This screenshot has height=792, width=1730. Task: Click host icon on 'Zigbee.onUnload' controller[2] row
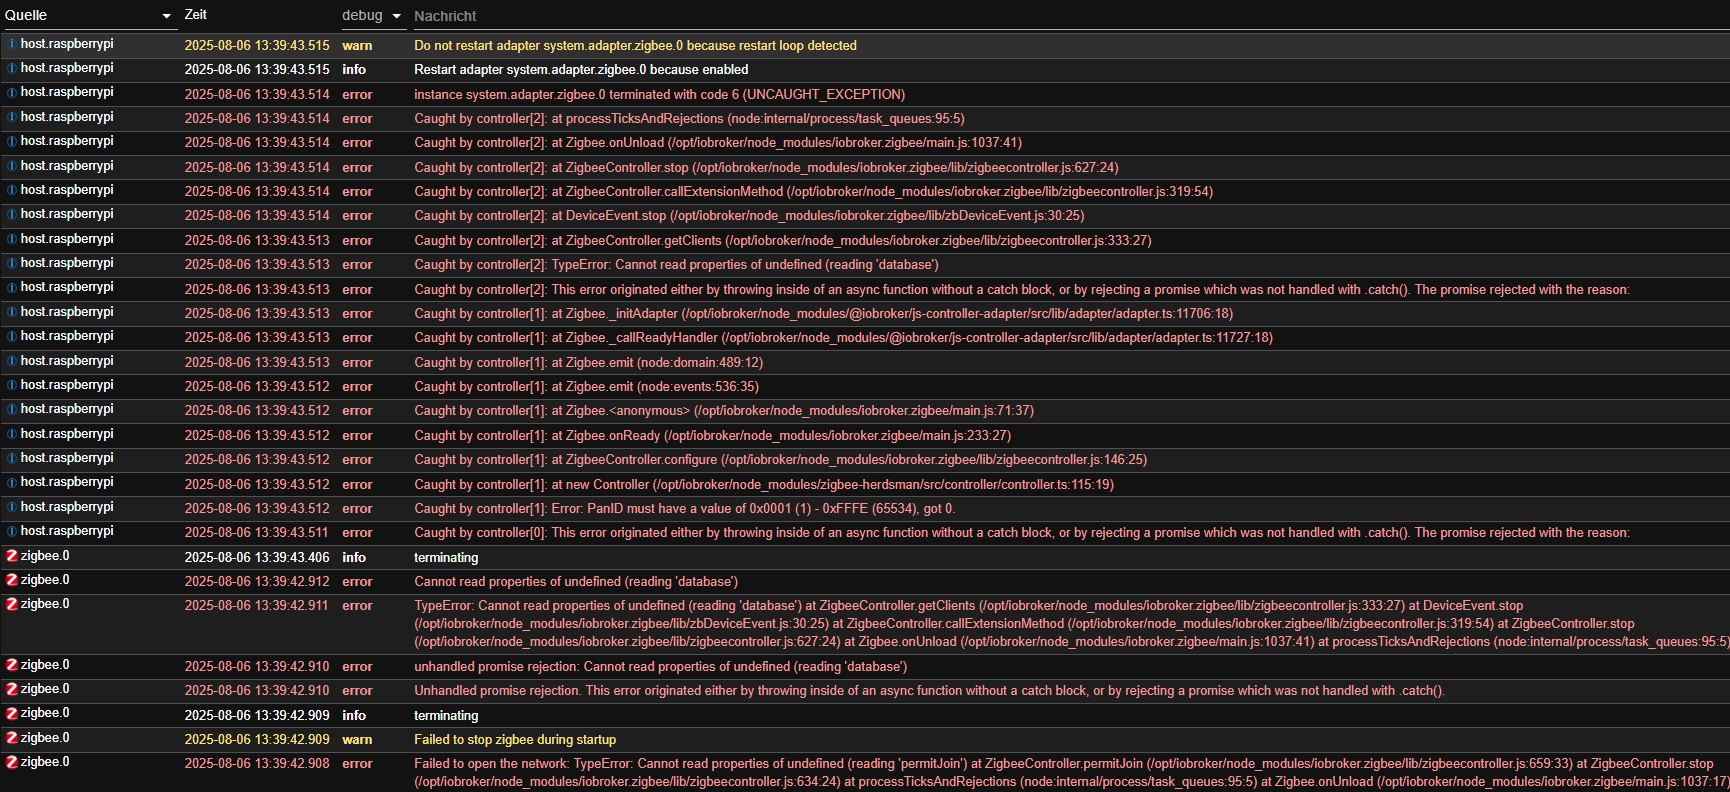point(12,141)
